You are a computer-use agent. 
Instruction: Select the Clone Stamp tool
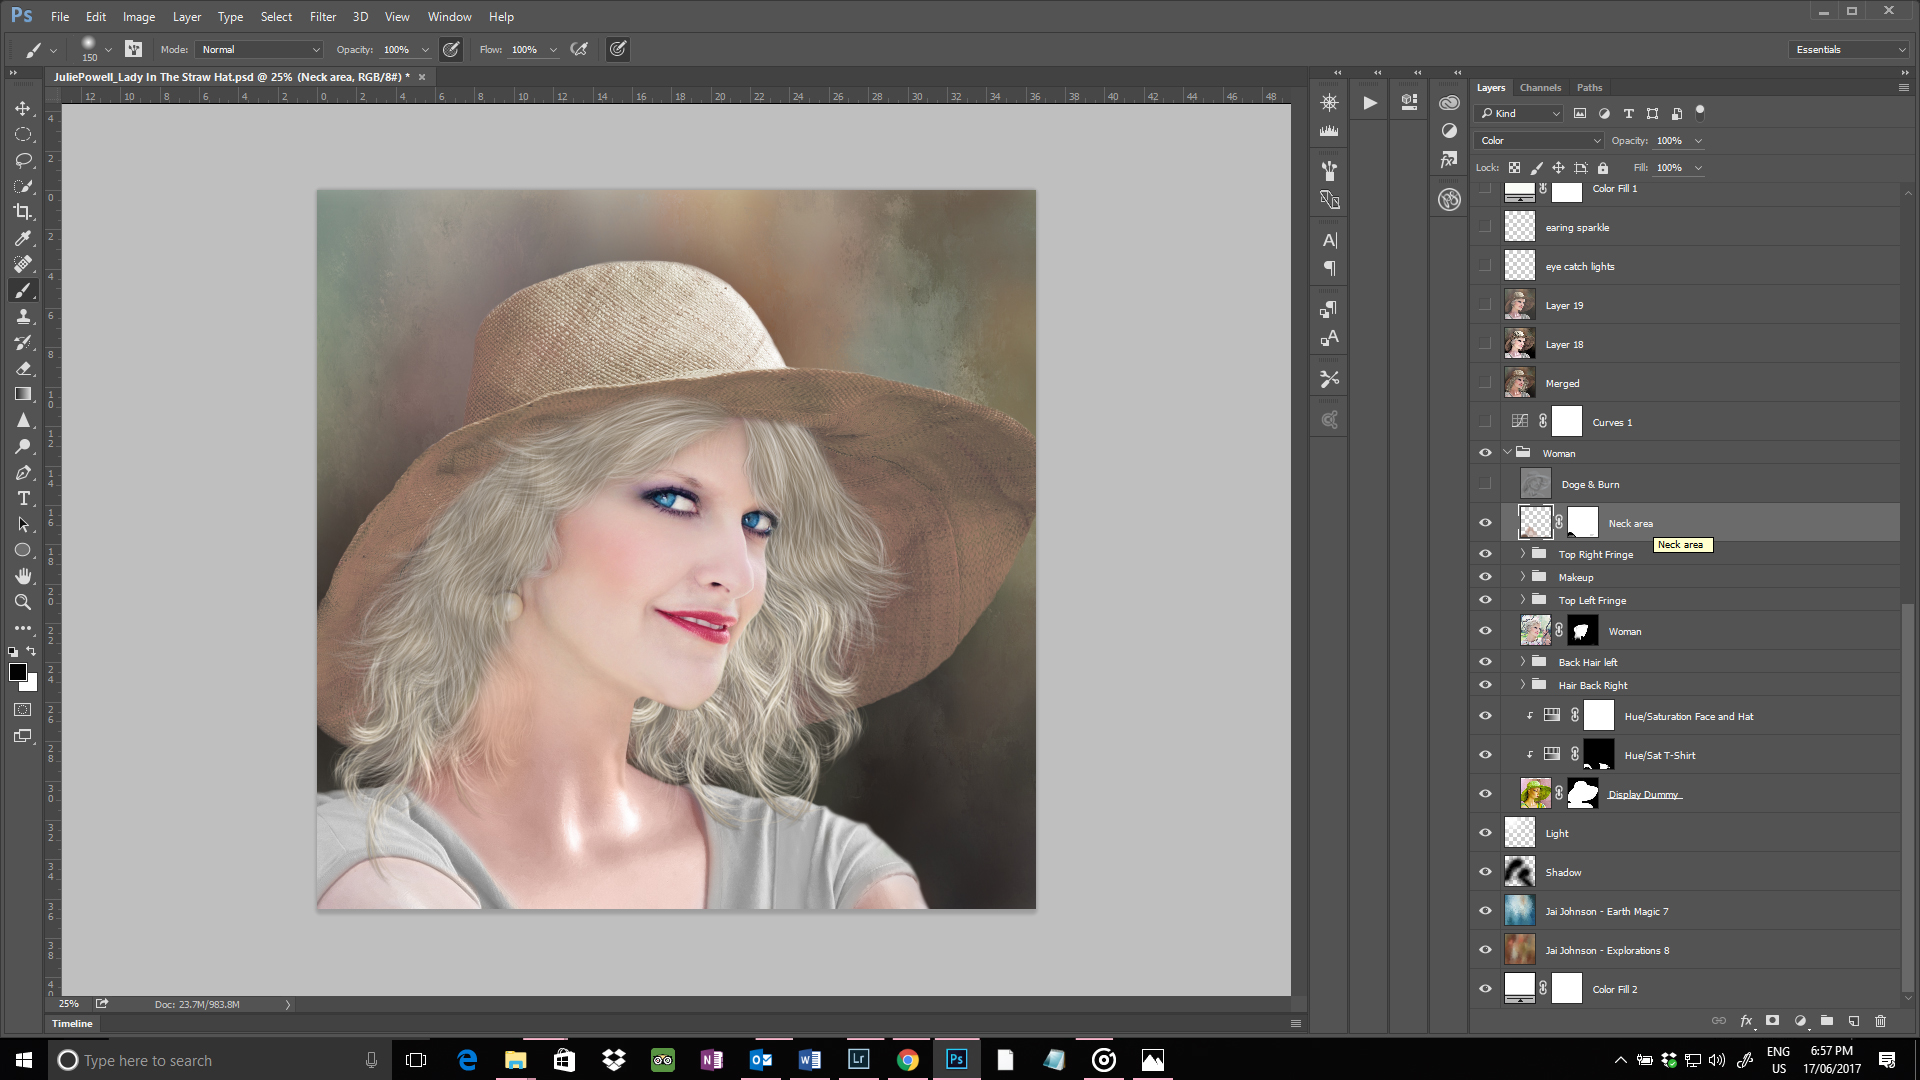[22, 316]
